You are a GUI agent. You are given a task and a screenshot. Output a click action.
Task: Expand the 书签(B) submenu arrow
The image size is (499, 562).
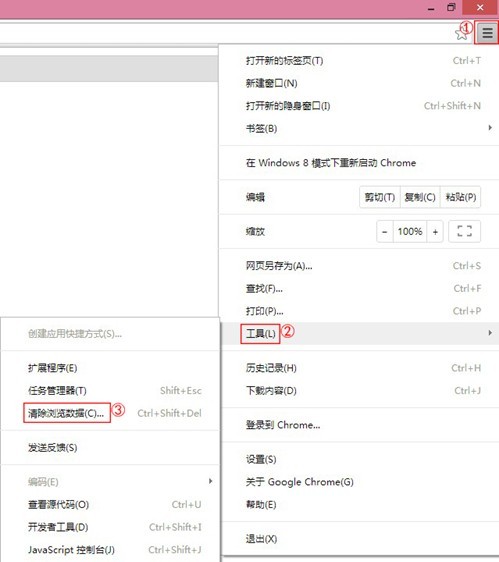tap(490, 128)
